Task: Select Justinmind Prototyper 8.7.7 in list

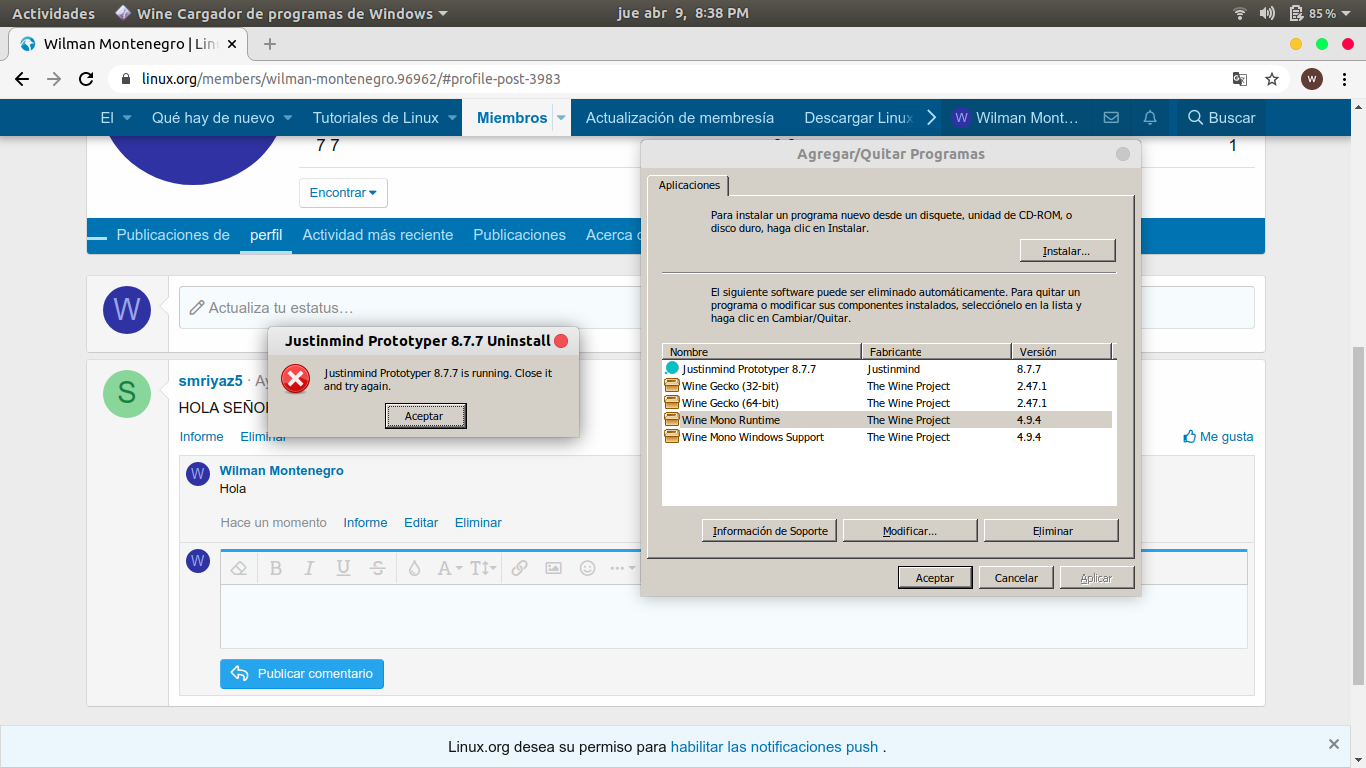Action: point(887,369)
